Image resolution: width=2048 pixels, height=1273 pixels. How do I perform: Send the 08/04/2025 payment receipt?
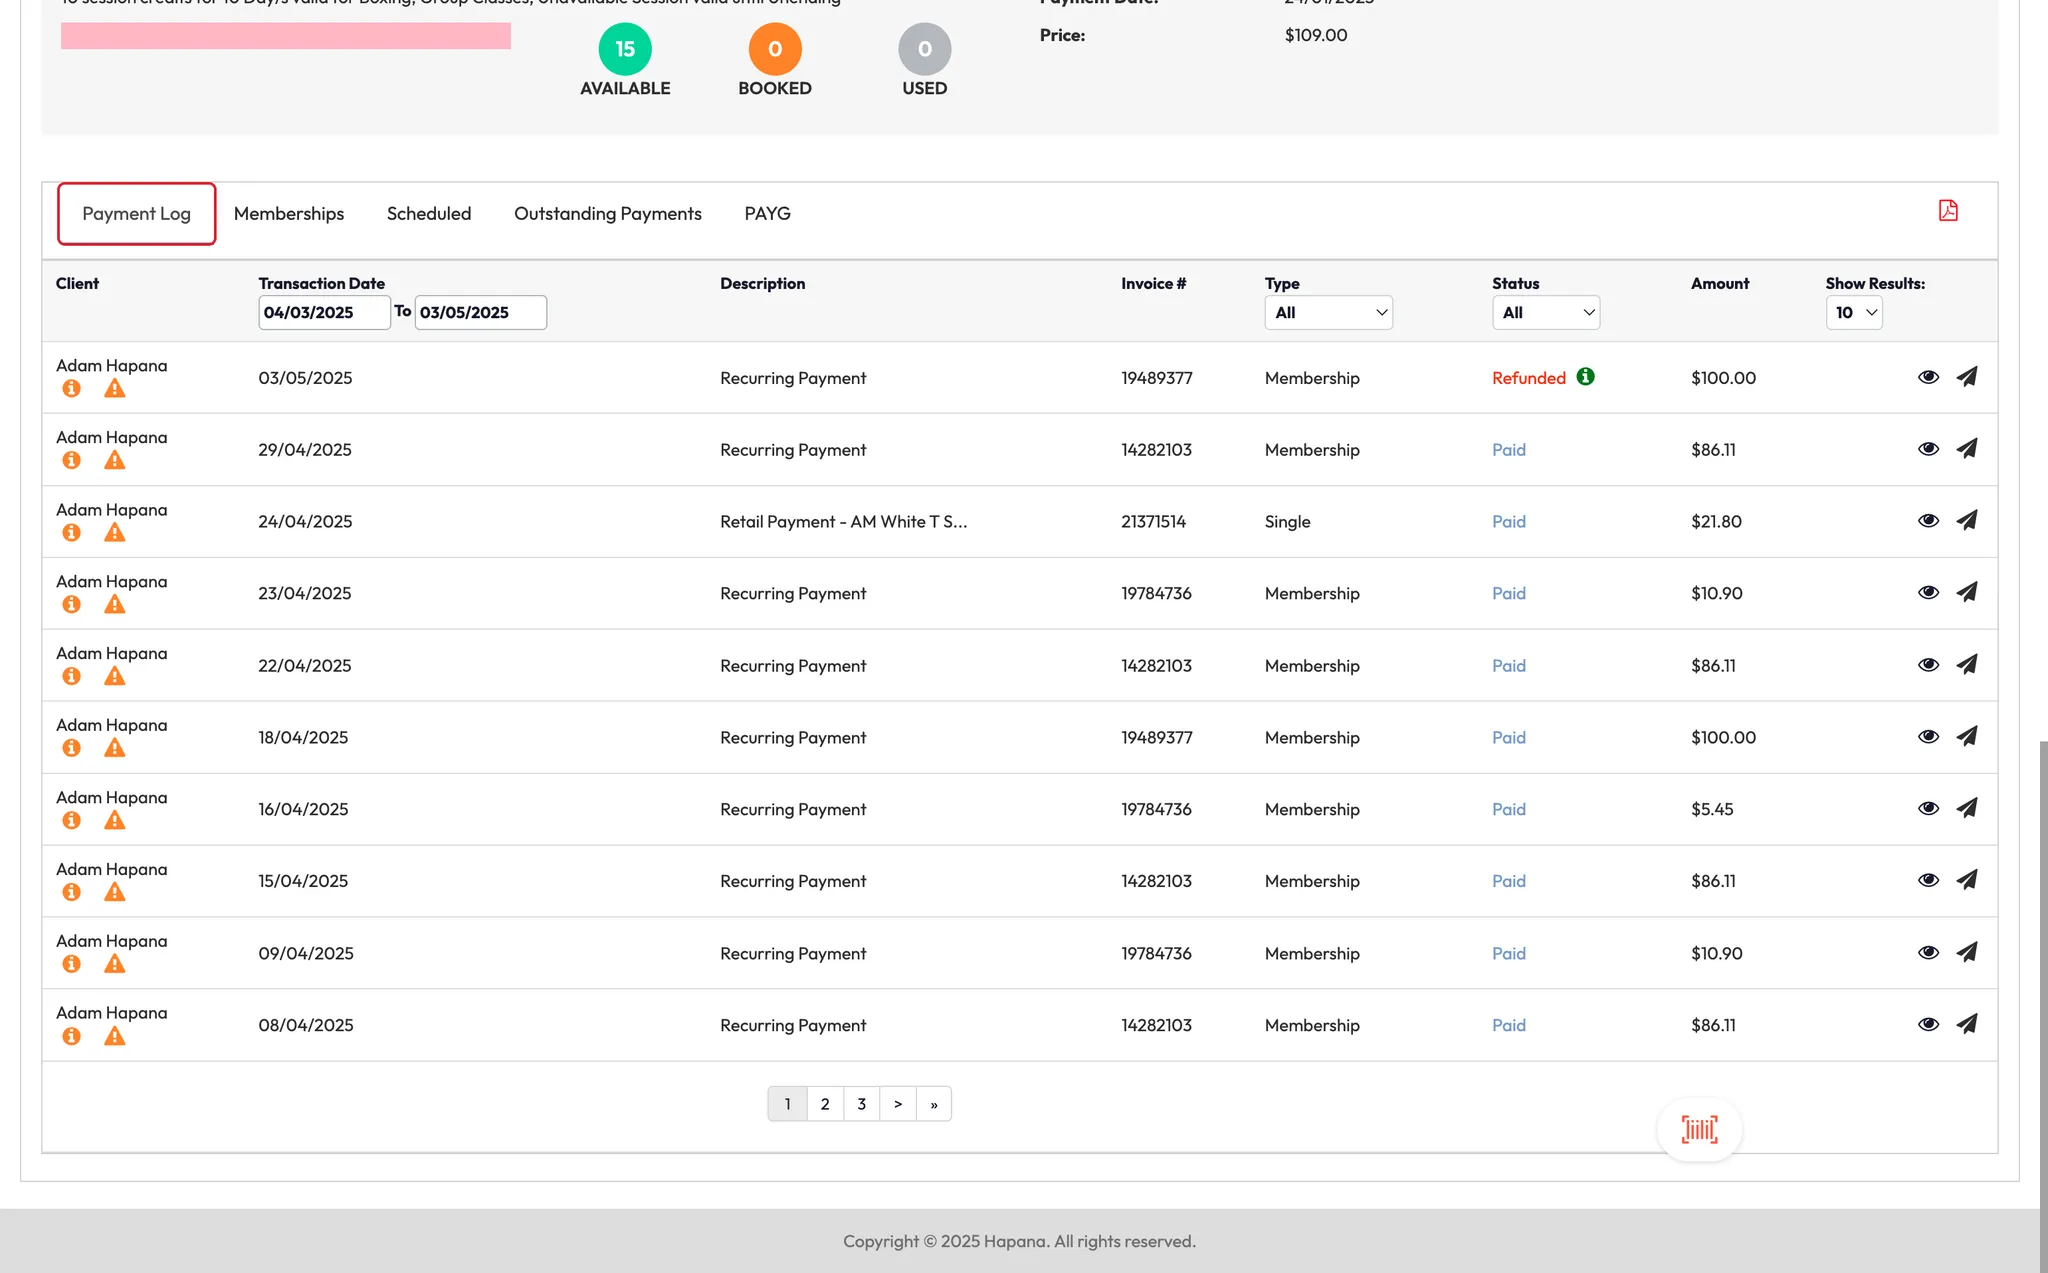[x=1966, y=1024]
